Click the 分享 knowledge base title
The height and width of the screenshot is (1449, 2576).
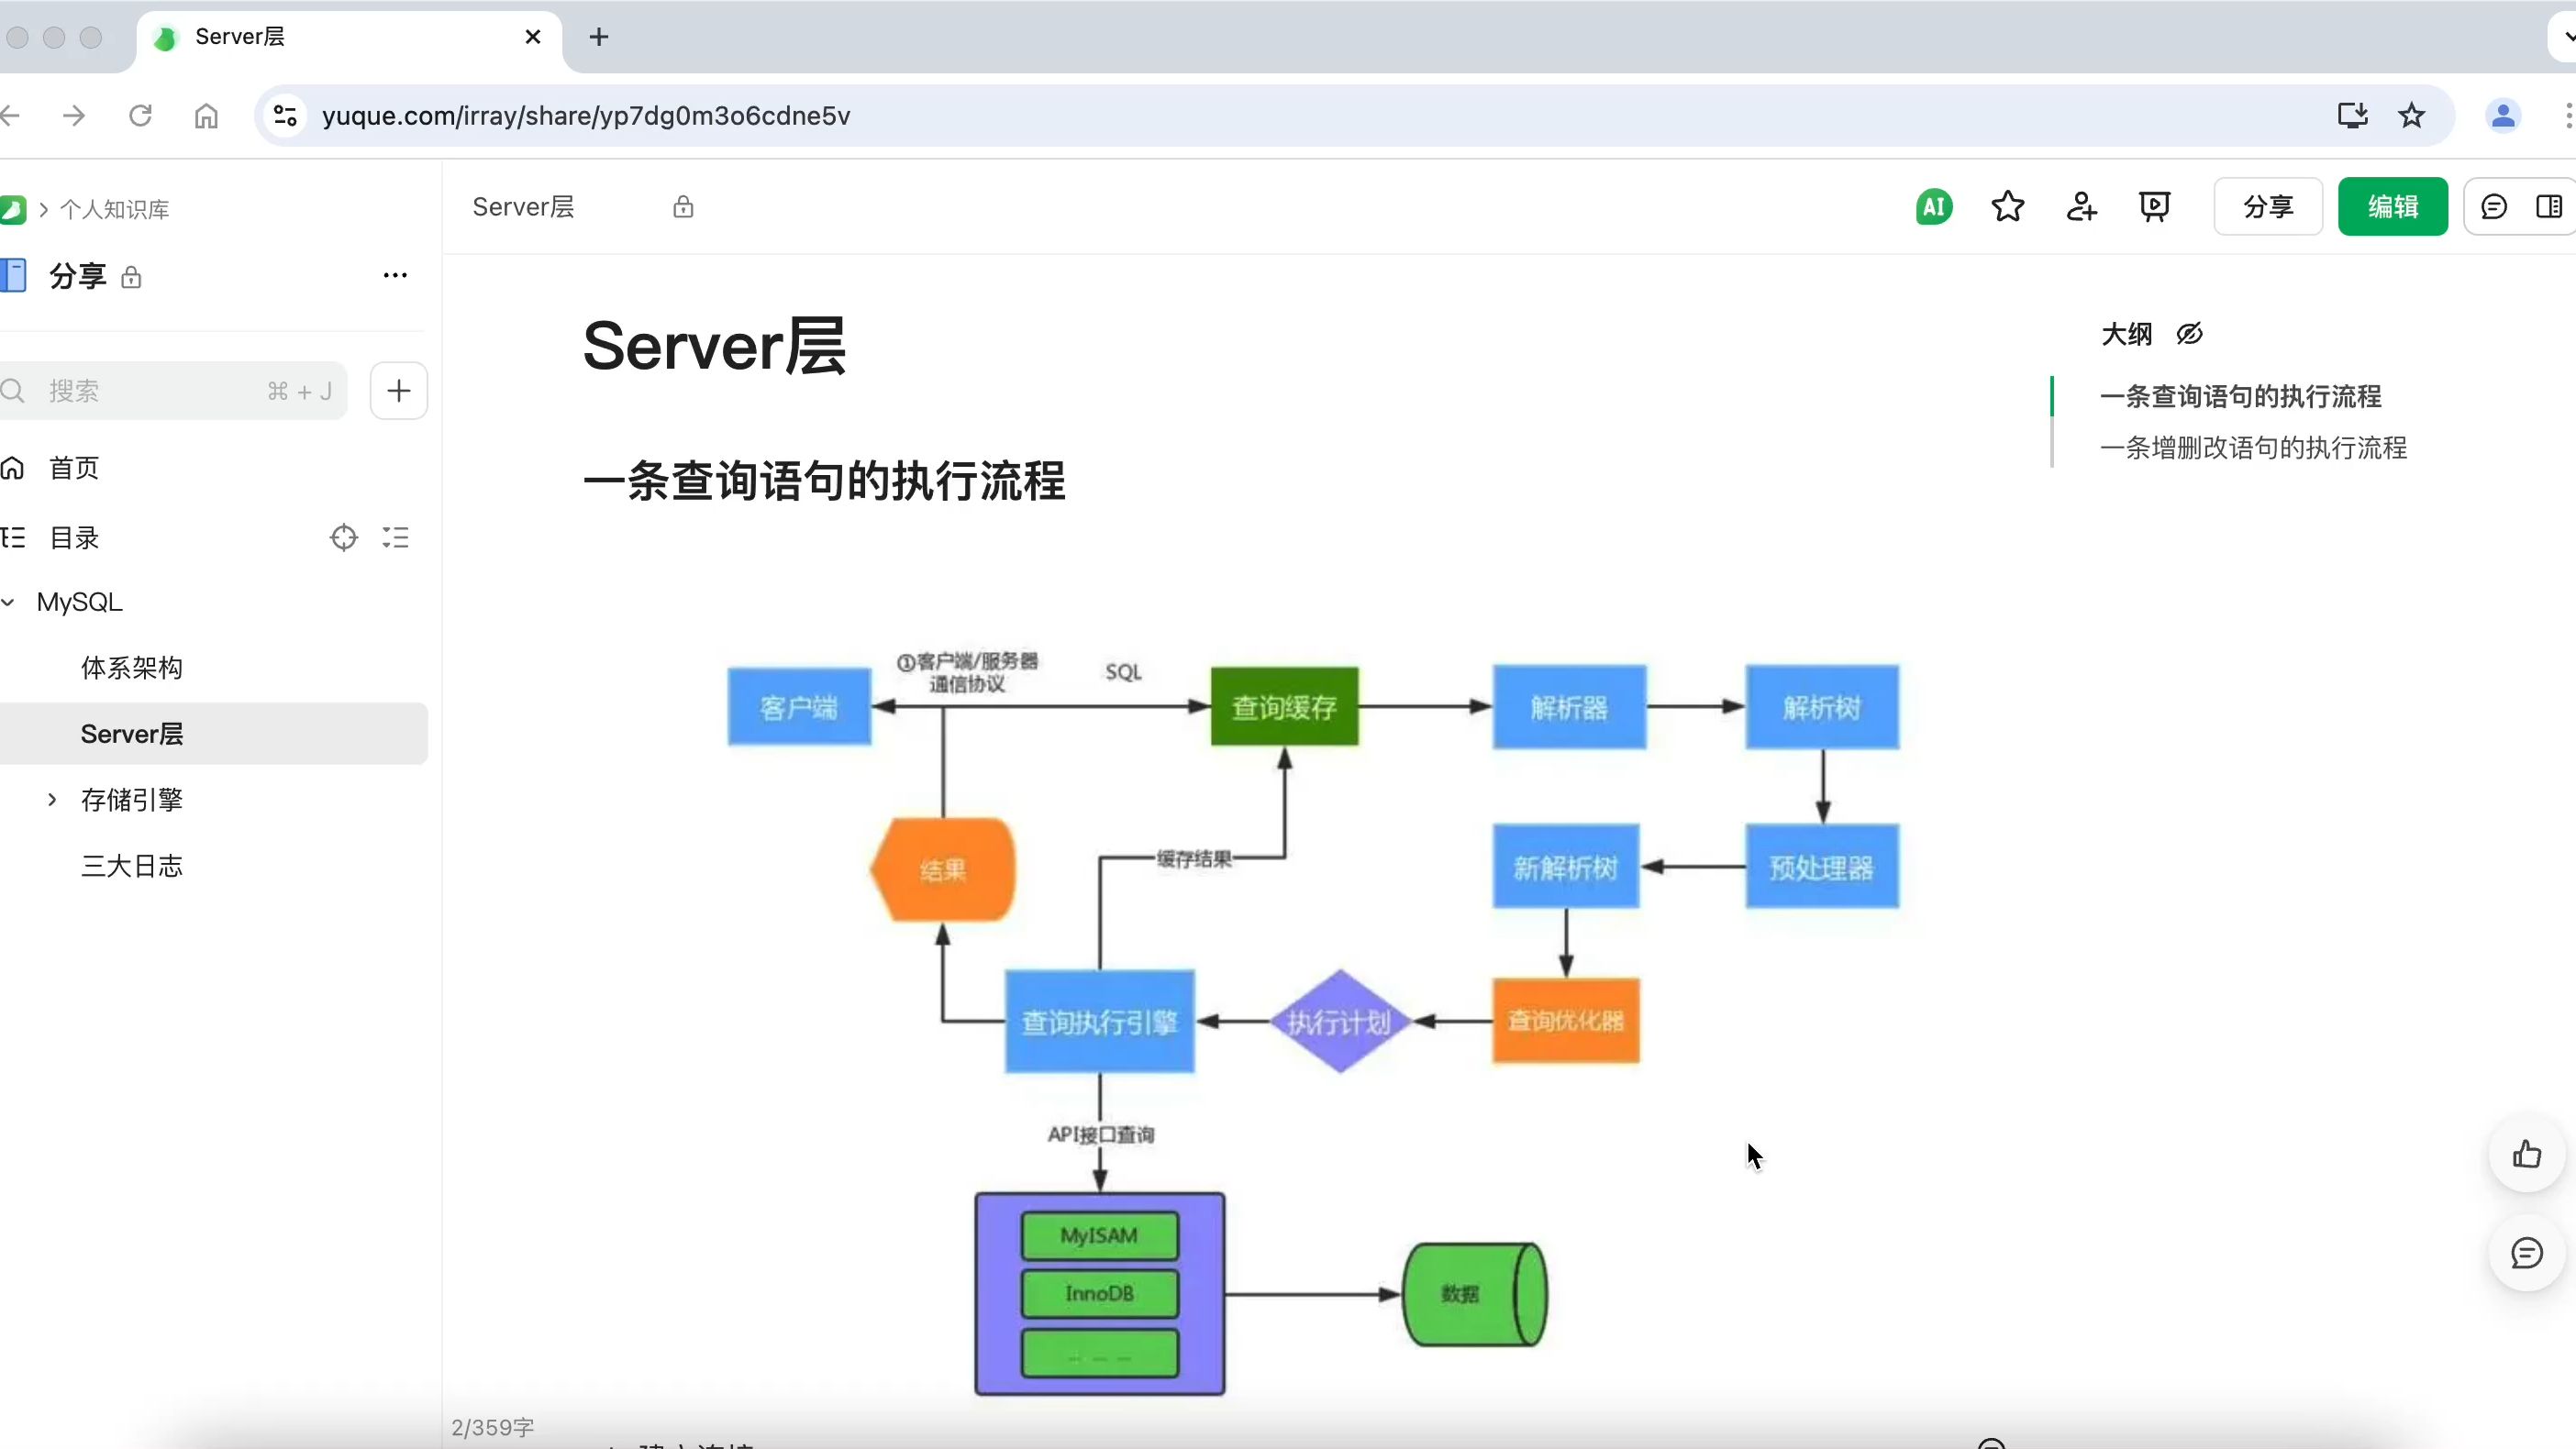pyautogui.click(x=78, y=276)
